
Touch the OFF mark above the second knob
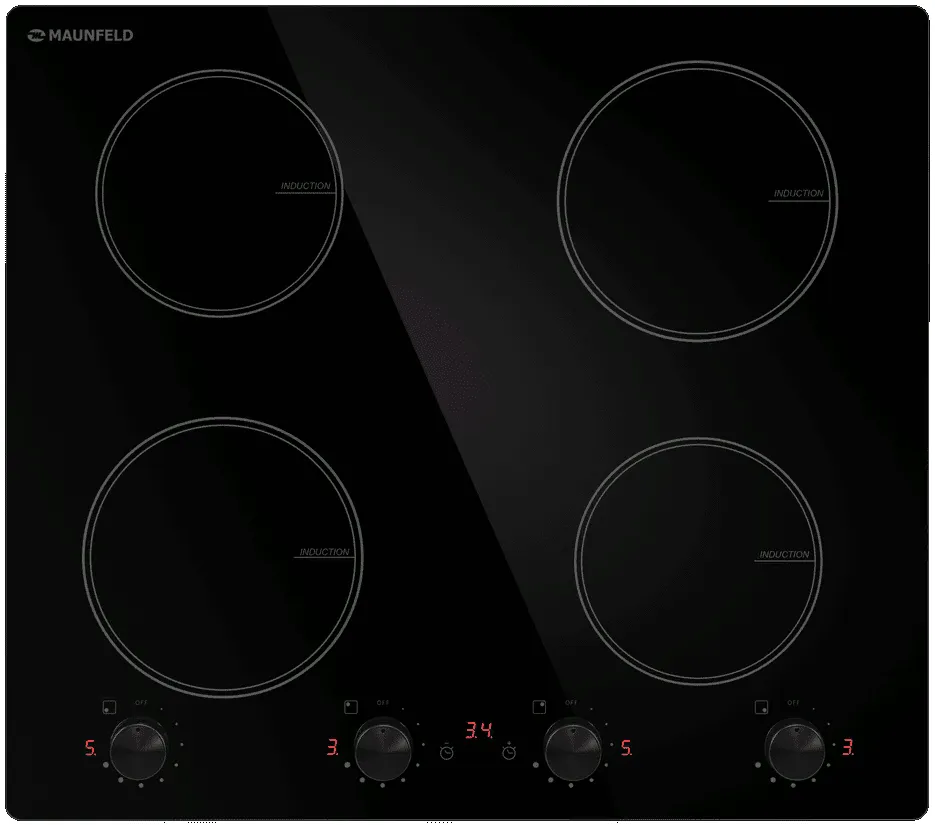point(382,703)
